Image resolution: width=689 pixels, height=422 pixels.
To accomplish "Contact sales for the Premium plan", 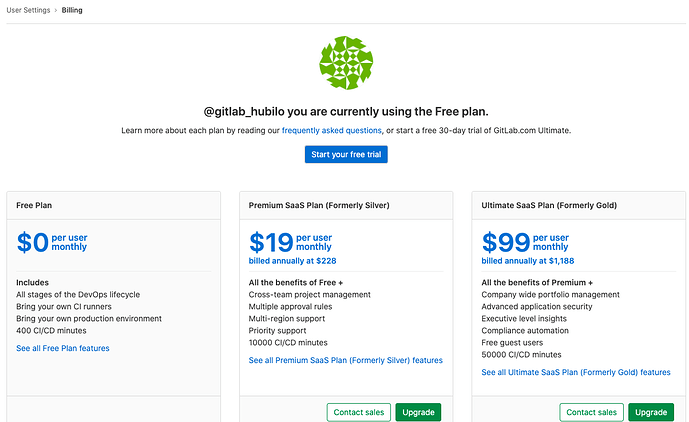I will pyautogui.click(x=358, y=412).
